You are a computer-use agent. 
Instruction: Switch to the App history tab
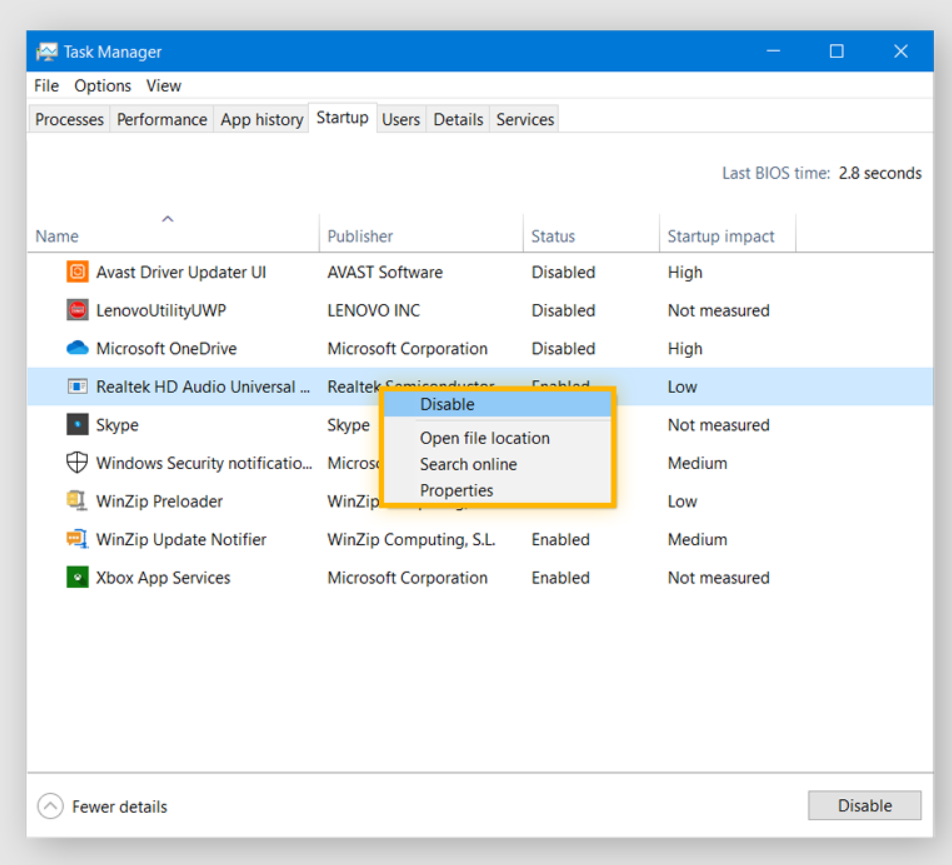click(x=262, y=119)
